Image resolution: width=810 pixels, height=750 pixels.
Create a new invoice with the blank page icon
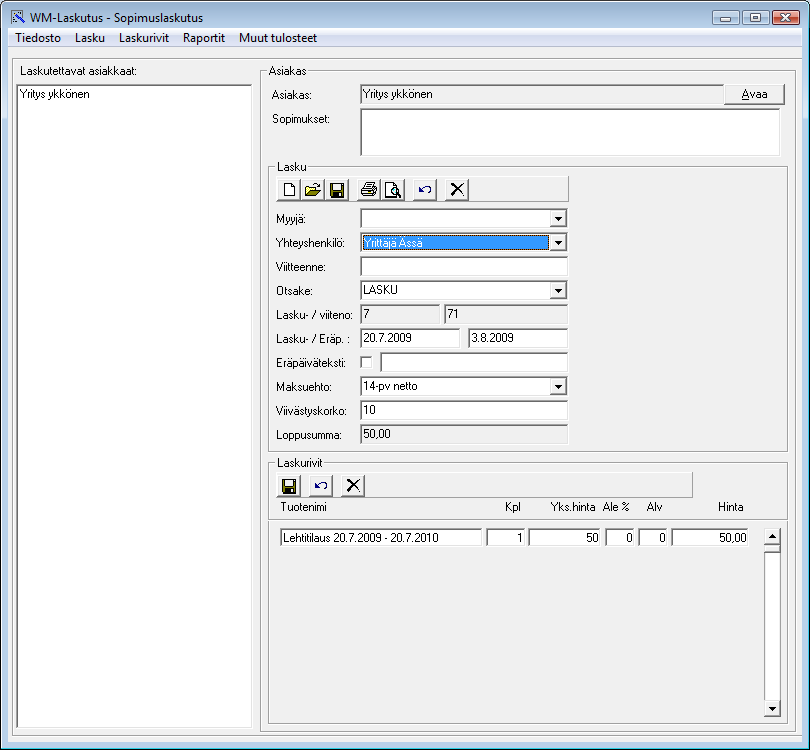(289, 190)
